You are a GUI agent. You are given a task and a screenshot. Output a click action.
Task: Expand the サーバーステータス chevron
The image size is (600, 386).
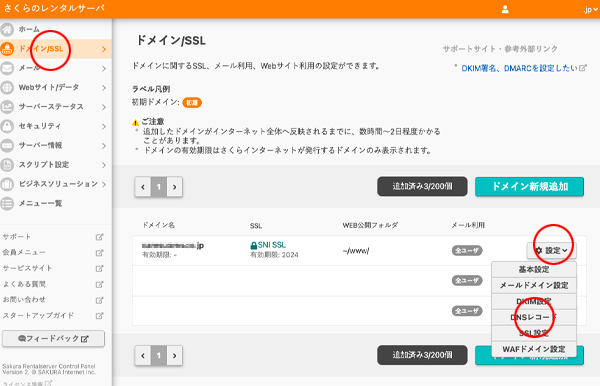click(104, 107)
